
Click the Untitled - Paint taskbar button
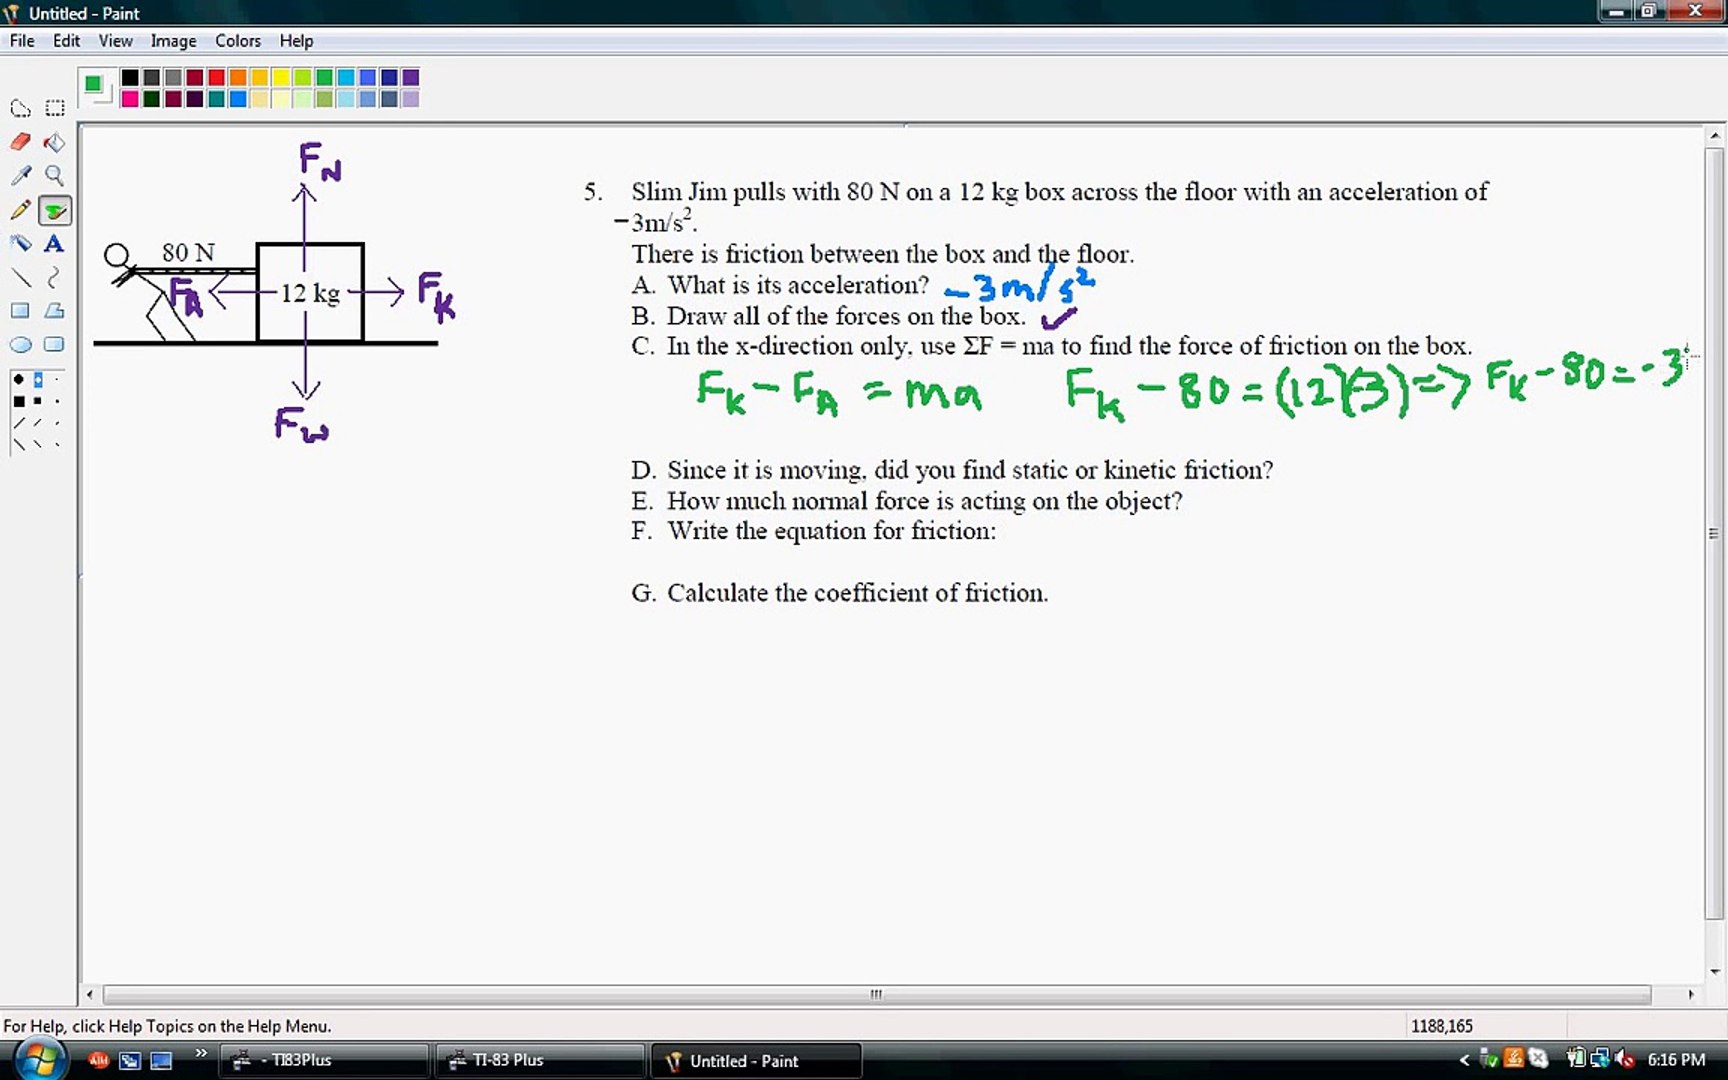756,1060
